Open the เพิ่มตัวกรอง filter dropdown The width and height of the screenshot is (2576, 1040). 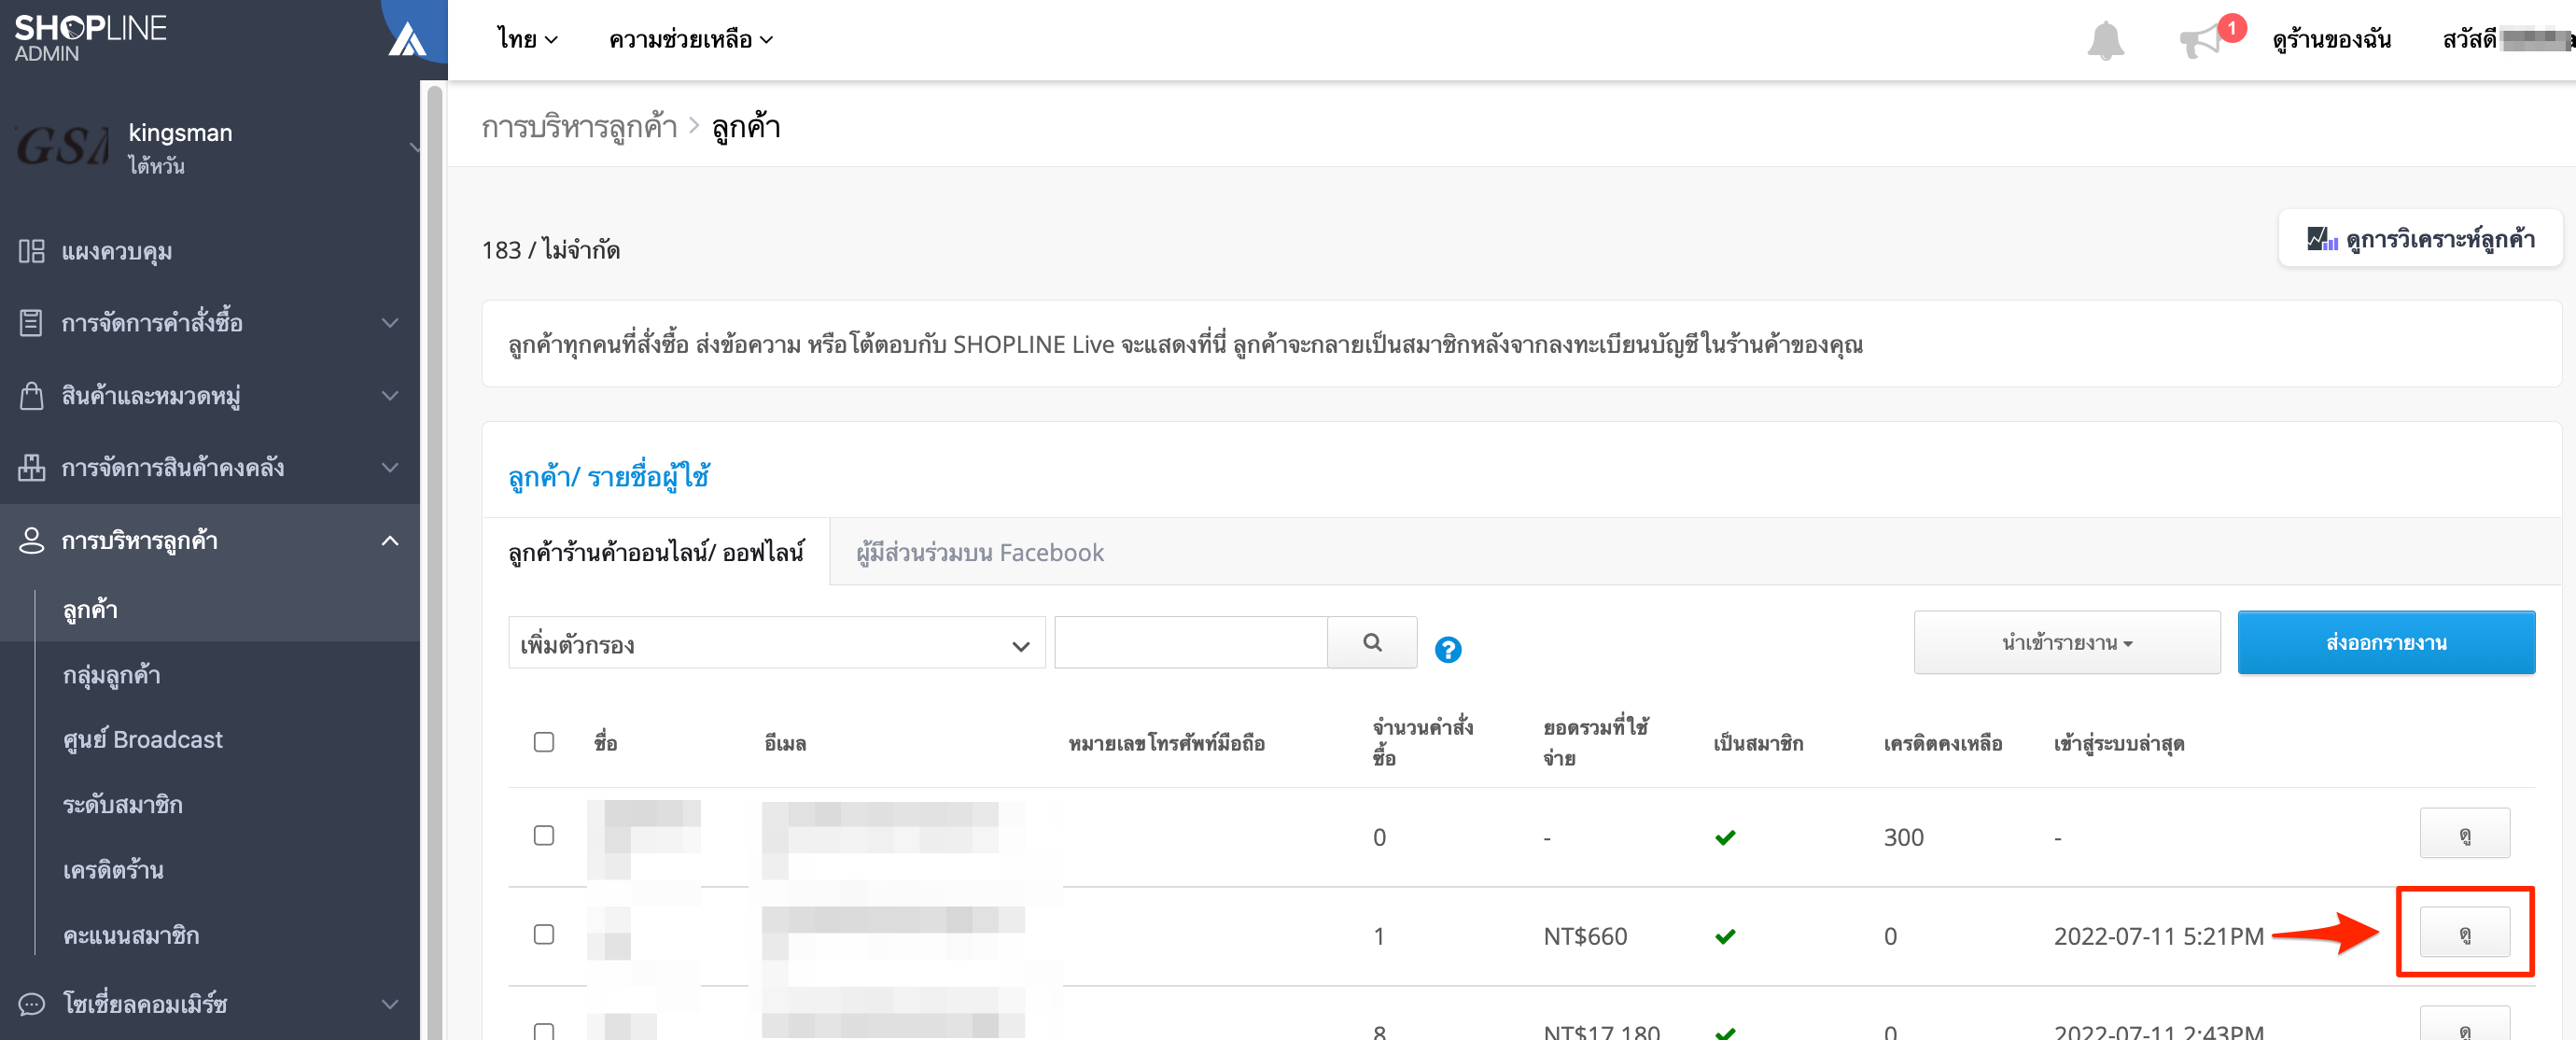pos(776,643)
